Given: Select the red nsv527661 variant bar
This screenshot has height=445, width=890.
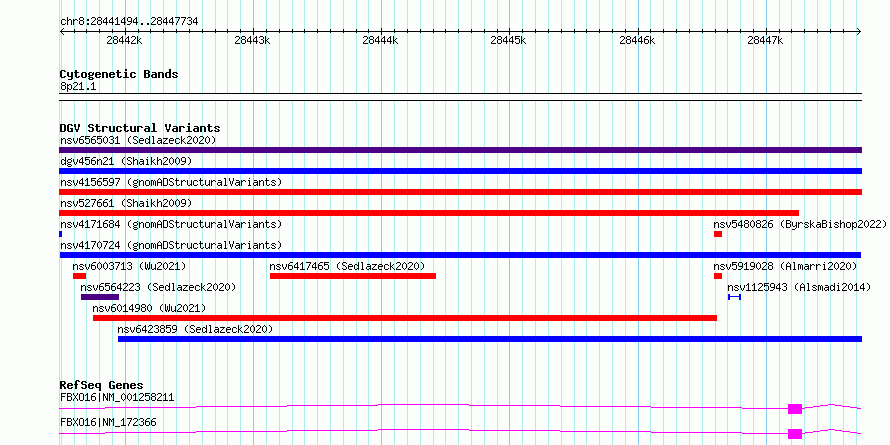Looking at the screenshot, I should point(429,213).
